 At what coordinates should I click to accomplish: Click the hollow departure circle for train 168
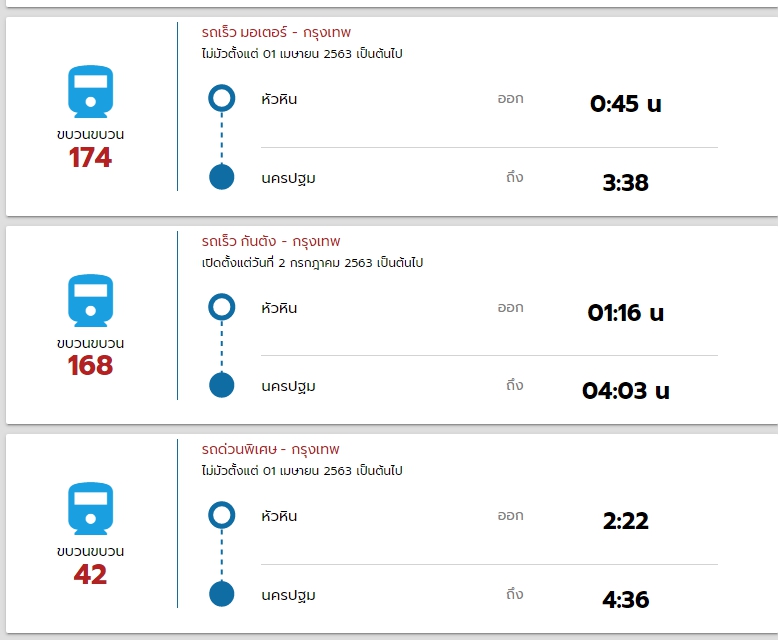pos(221,307)
